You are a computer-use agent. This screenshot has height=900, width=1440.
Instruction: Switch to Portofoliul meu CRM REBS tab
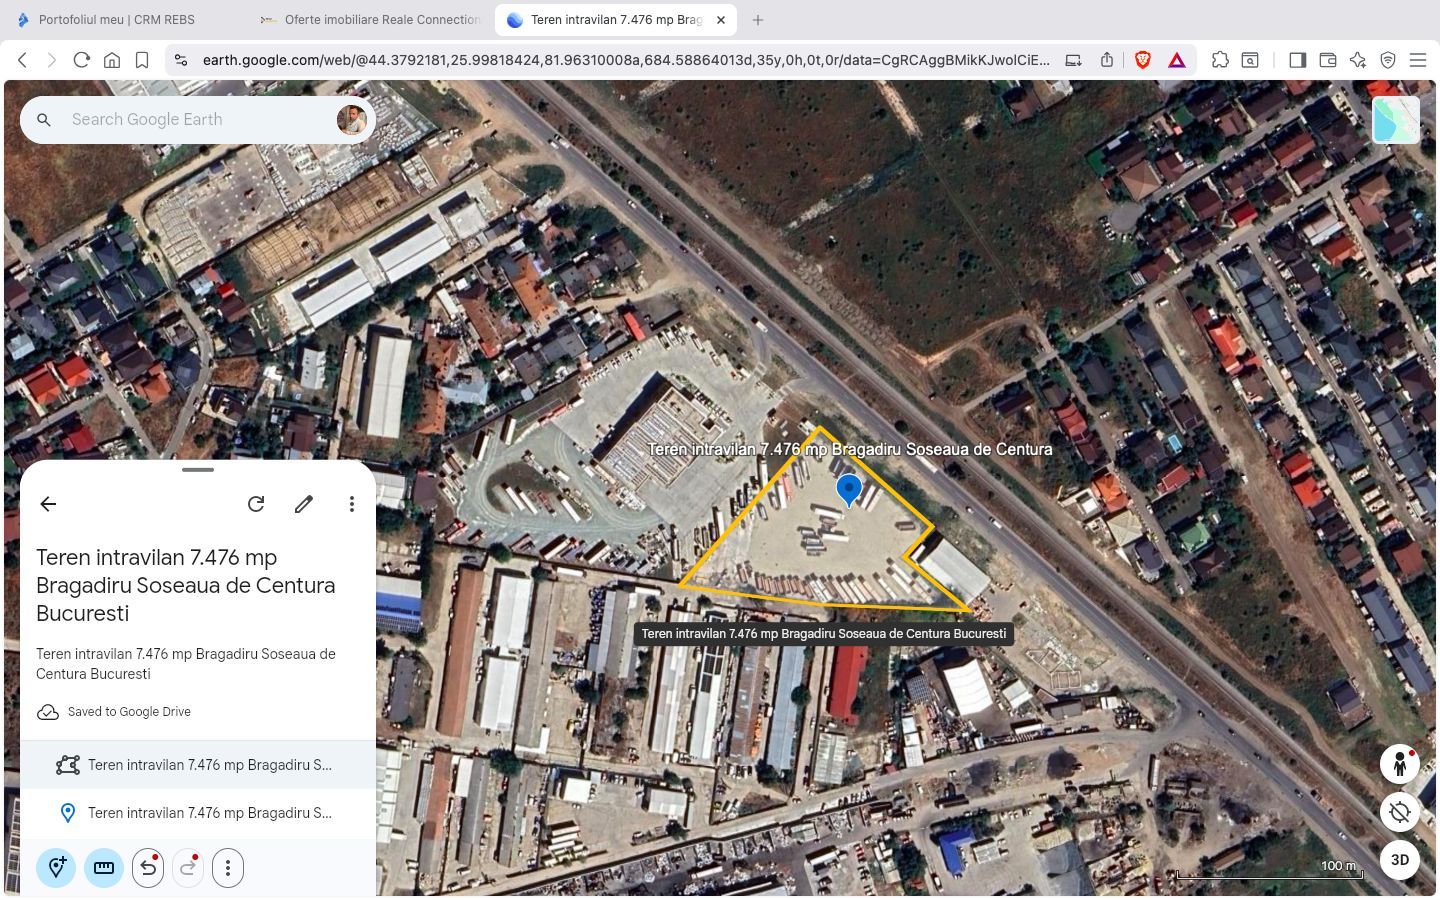coord(116,20)
